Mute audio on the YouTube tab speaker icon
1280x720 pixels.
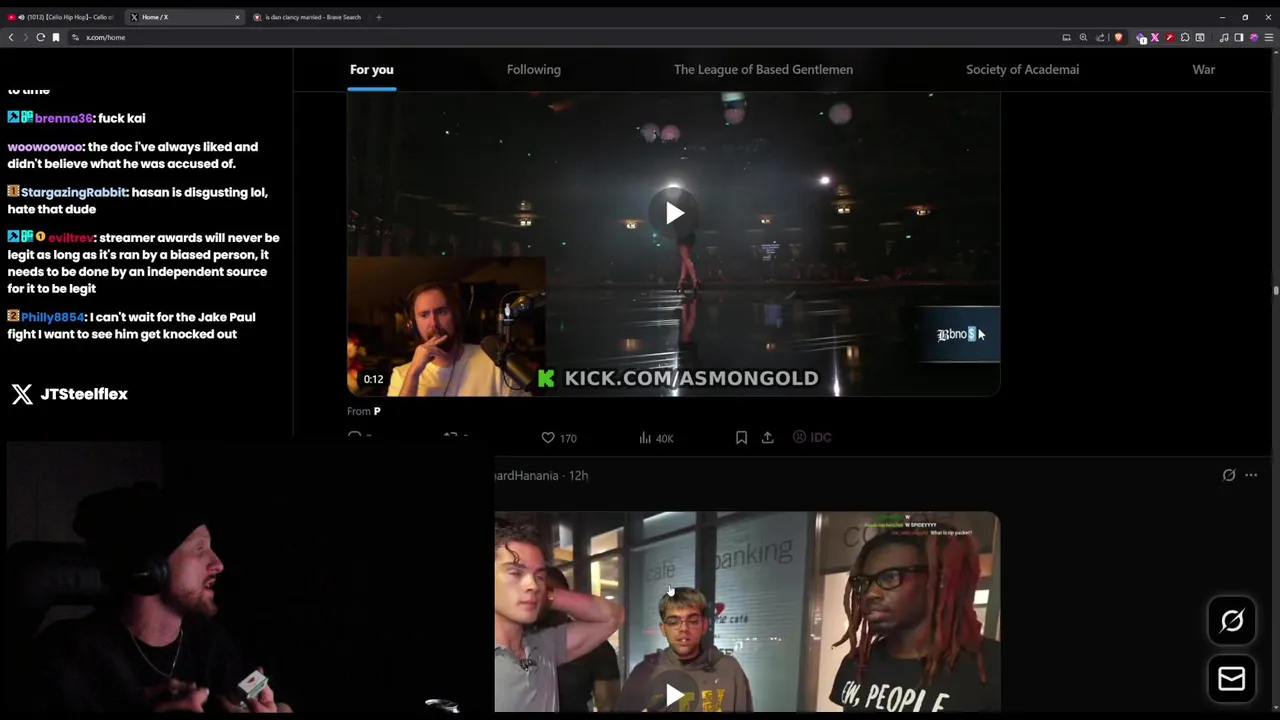pos(20,17)
